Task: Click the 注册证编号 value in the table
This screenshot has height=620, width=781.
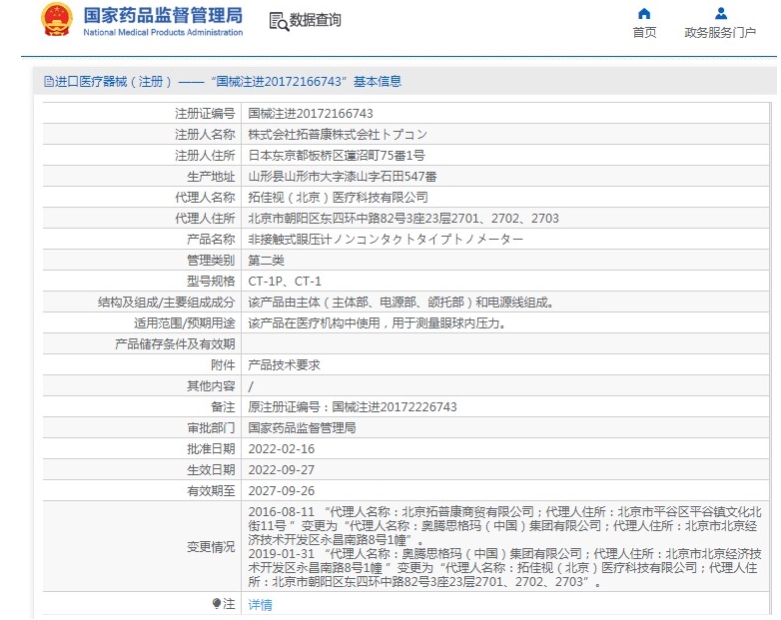Action: click(310, 114)
